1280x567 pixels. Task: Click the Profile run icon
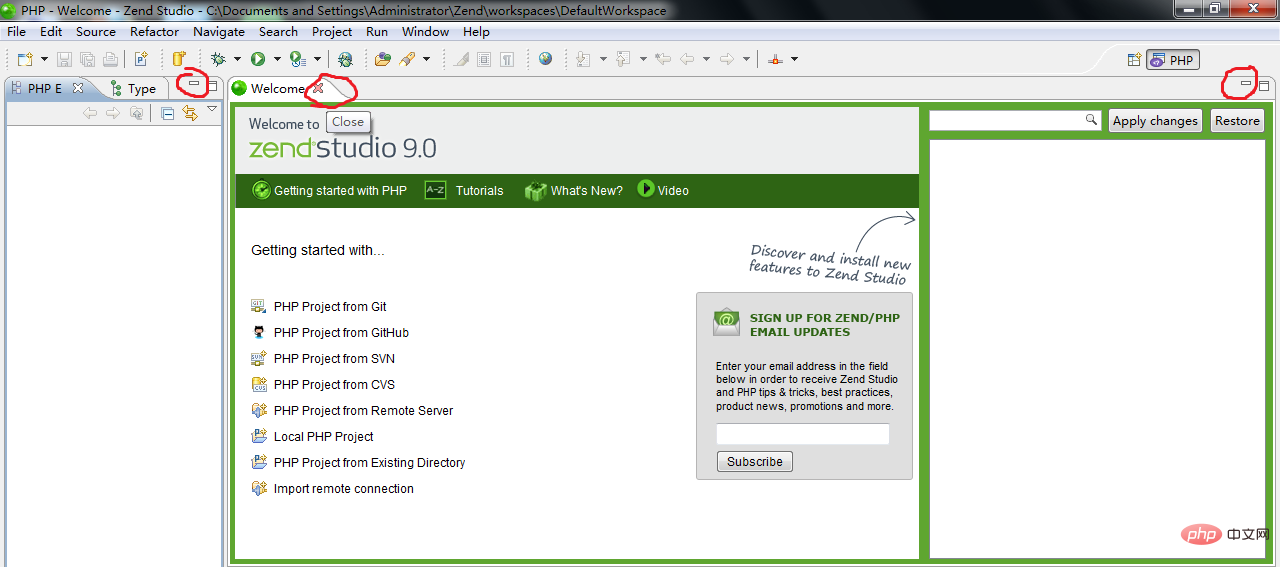point(297,60)
